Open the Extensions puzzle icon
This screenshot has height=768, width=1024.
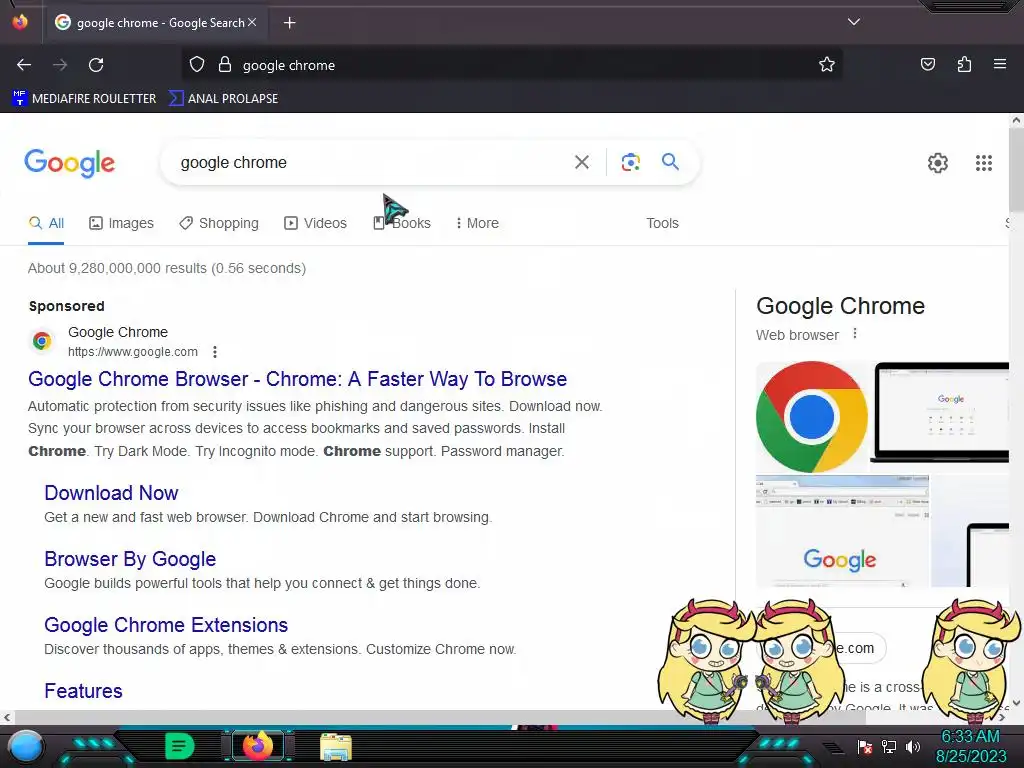point(964,65)
